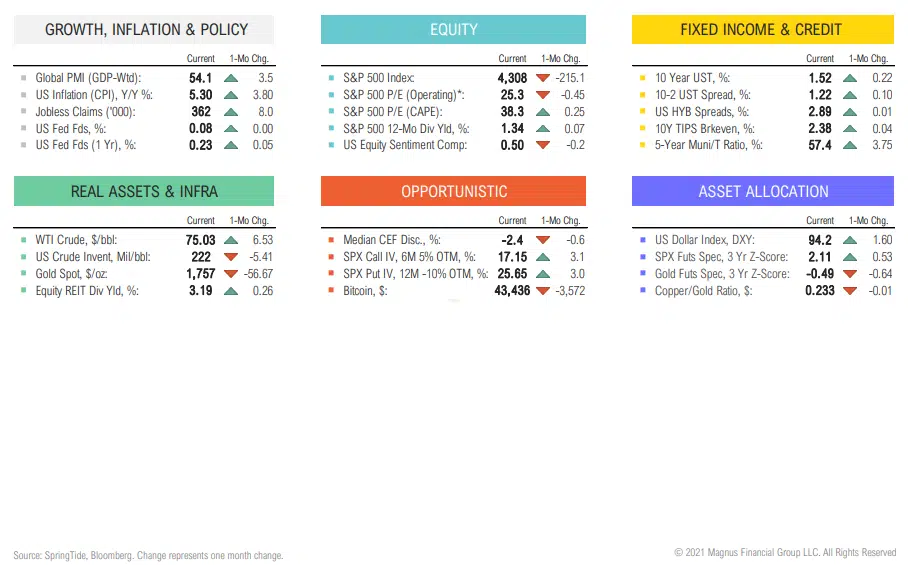Select the Opportunistic section header
The image size is (908, 565).
453,191
